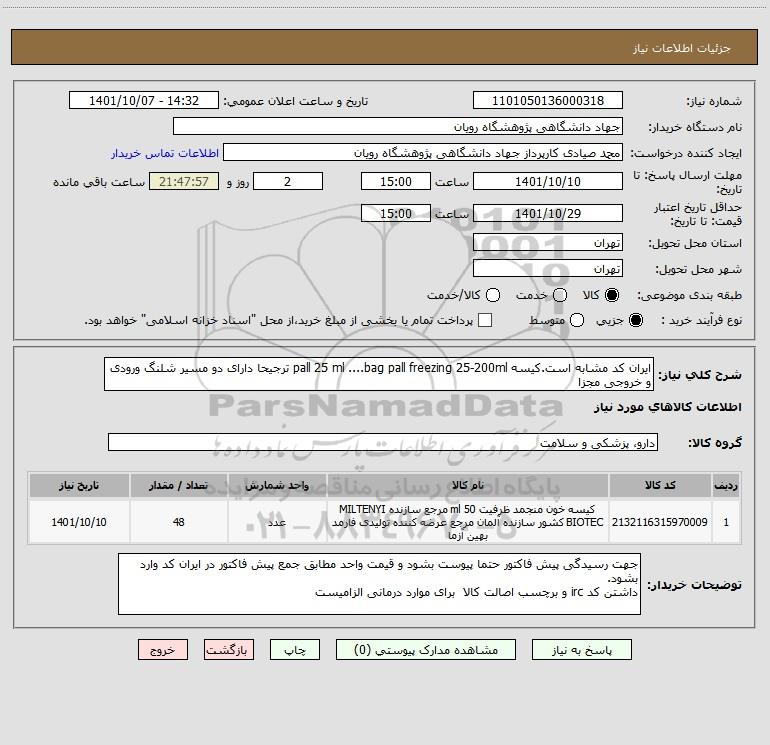Click the ردیف column header
Viewport: 770px width, 745px height.
point(726,486)
